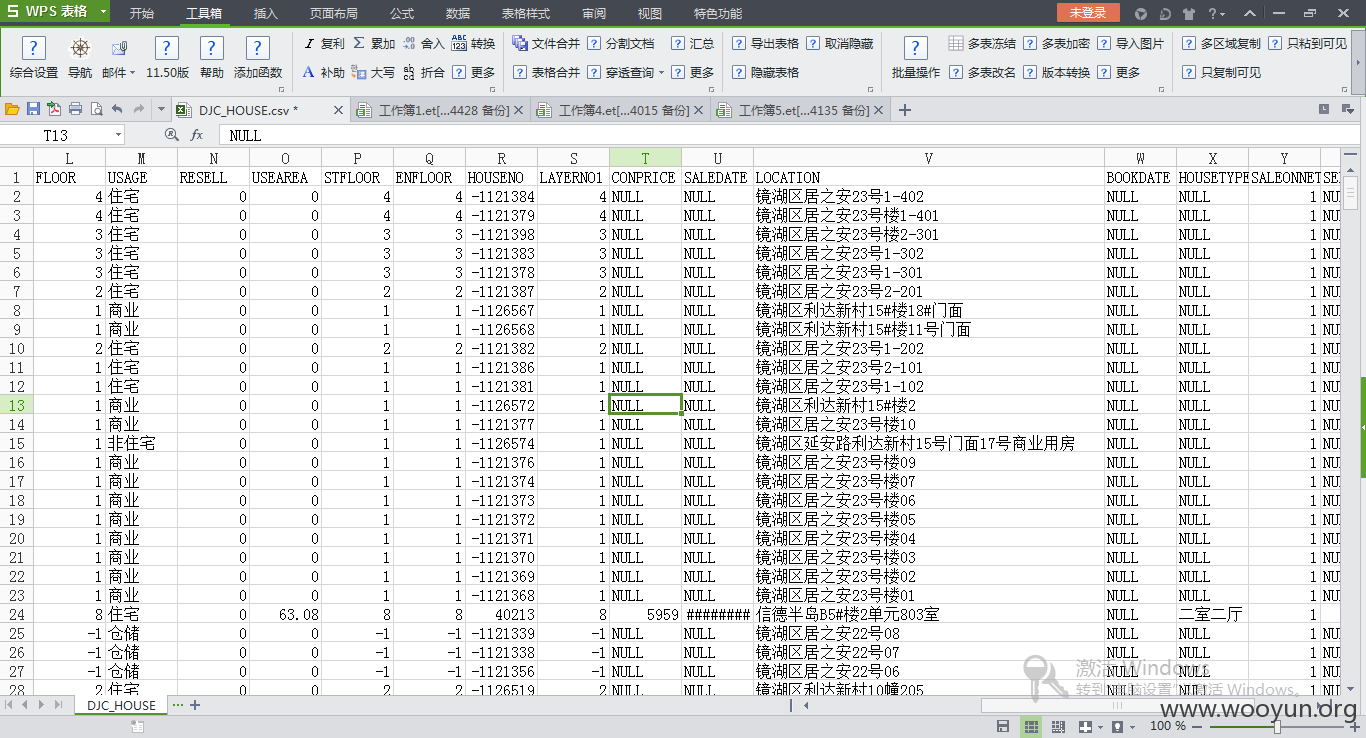The image size is (1366, 738).
Task: Click the fx insert function icon
Action: [x=197, y=135]
